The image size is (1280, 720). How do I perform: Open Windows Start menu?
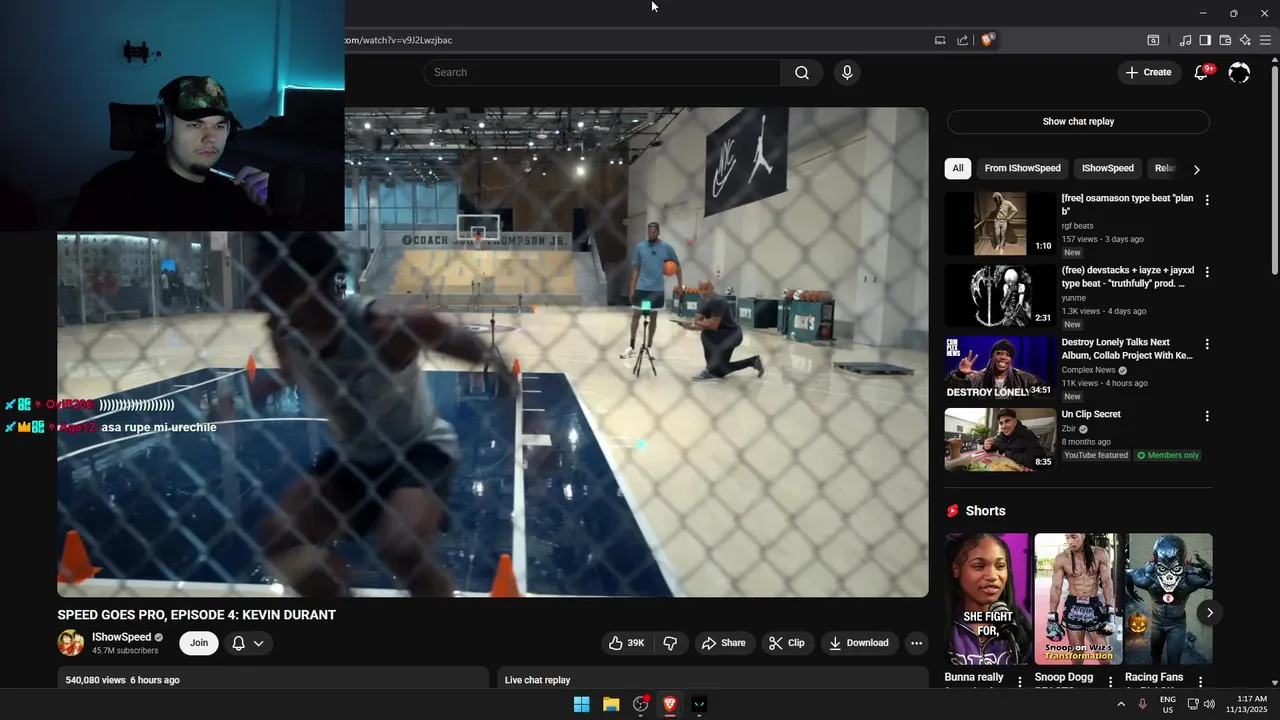click(581, 704)
